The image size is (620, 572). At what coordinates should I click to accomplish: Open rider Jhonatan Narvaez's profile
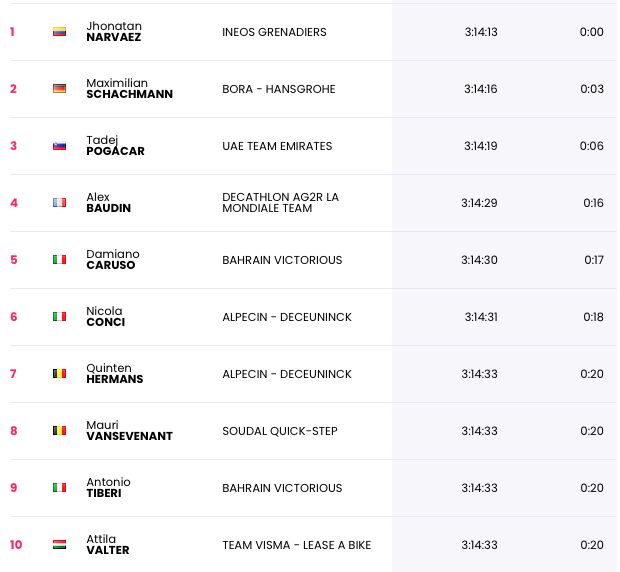point(114,32)
